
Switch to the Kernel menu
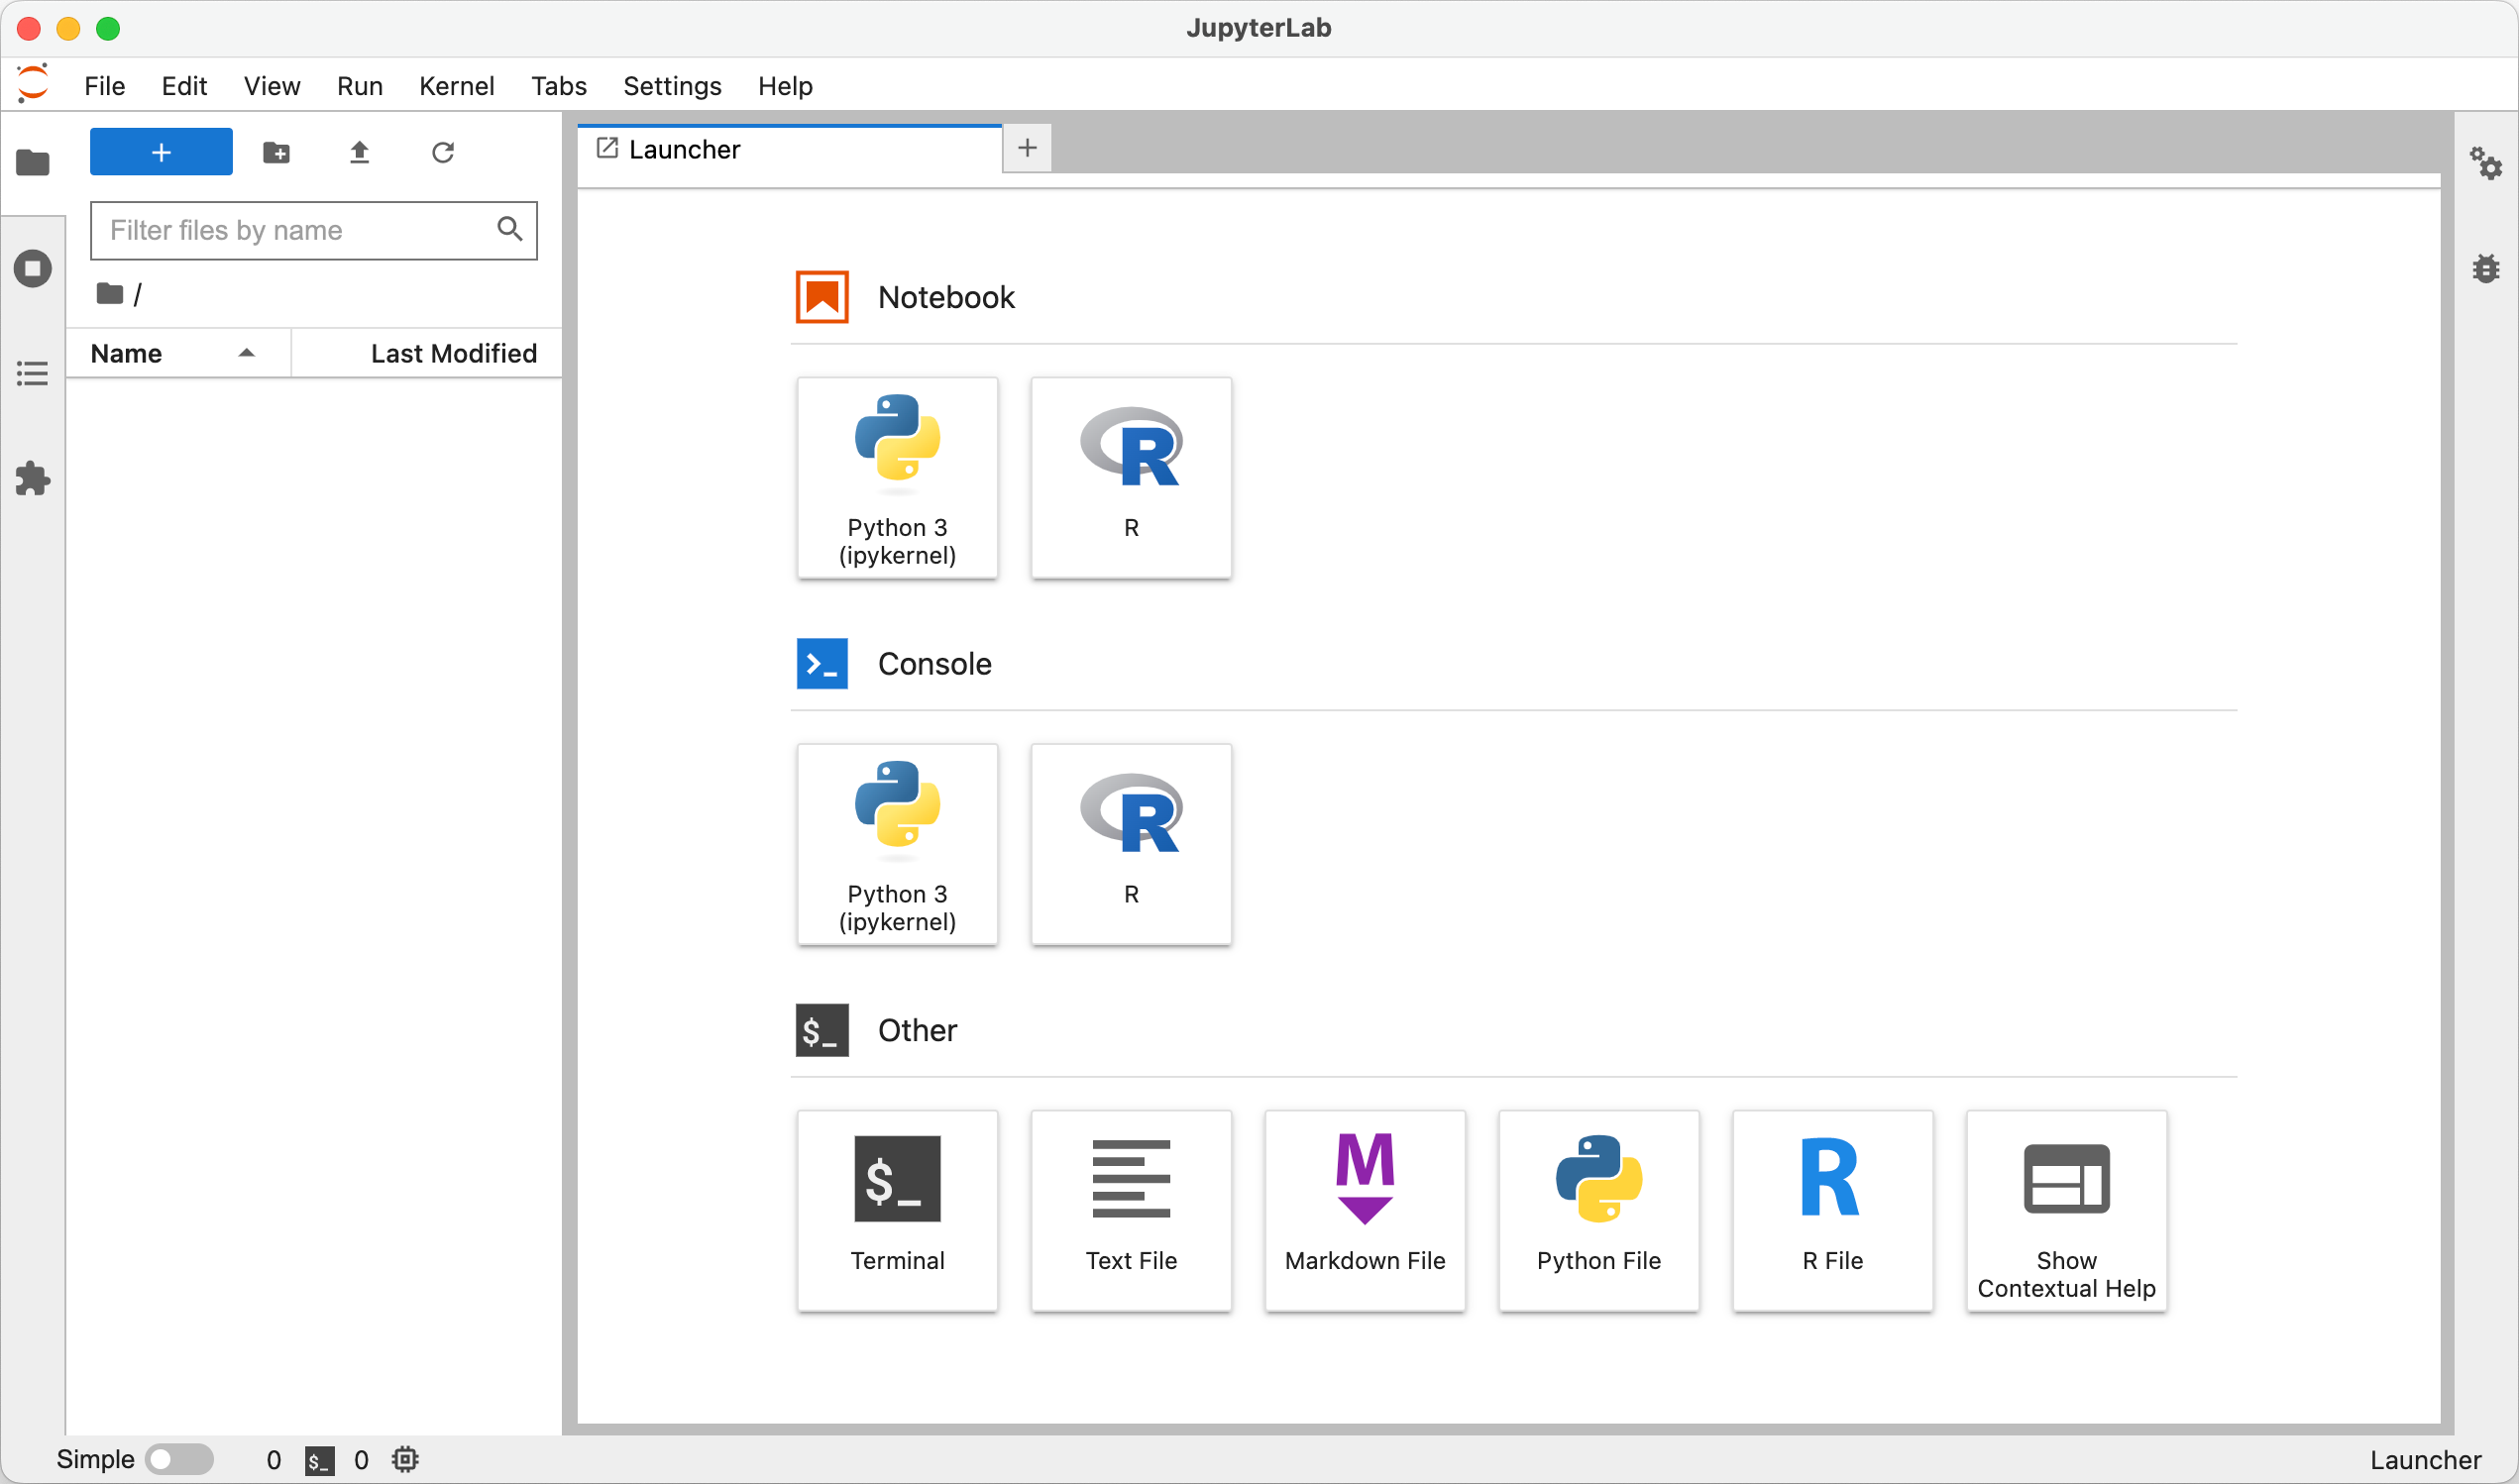tap(456, 86)
